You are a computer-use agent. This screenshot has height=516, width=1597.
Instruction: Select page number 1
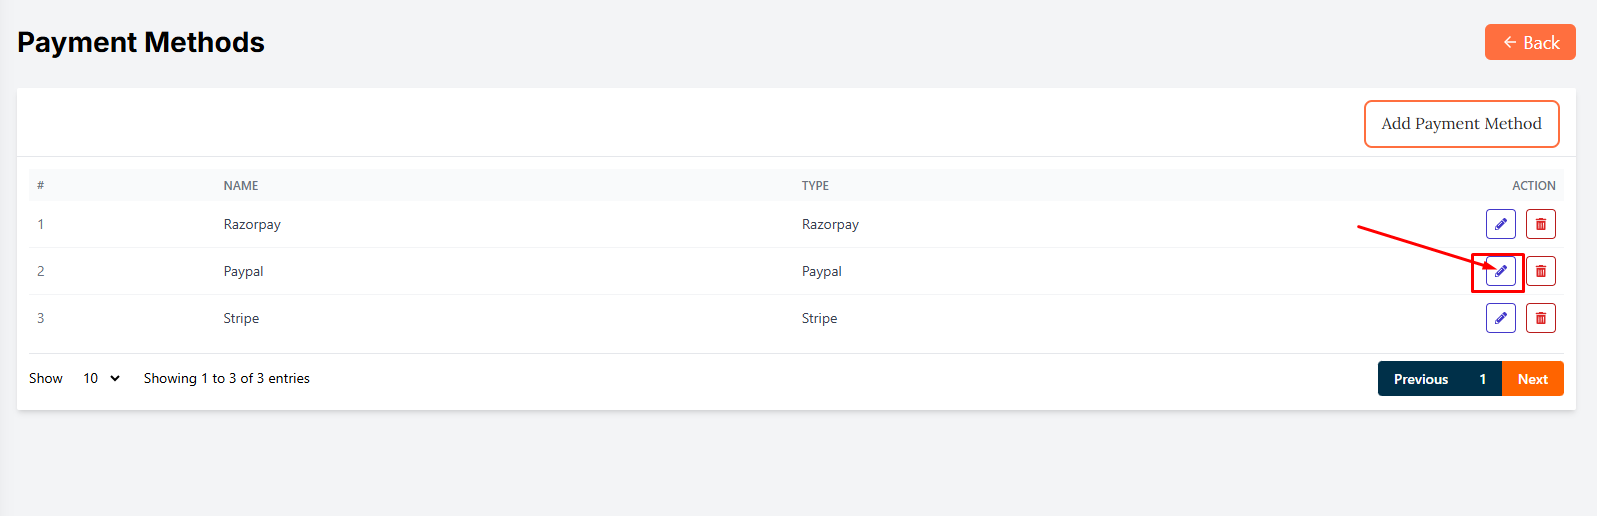(1482, 379)
